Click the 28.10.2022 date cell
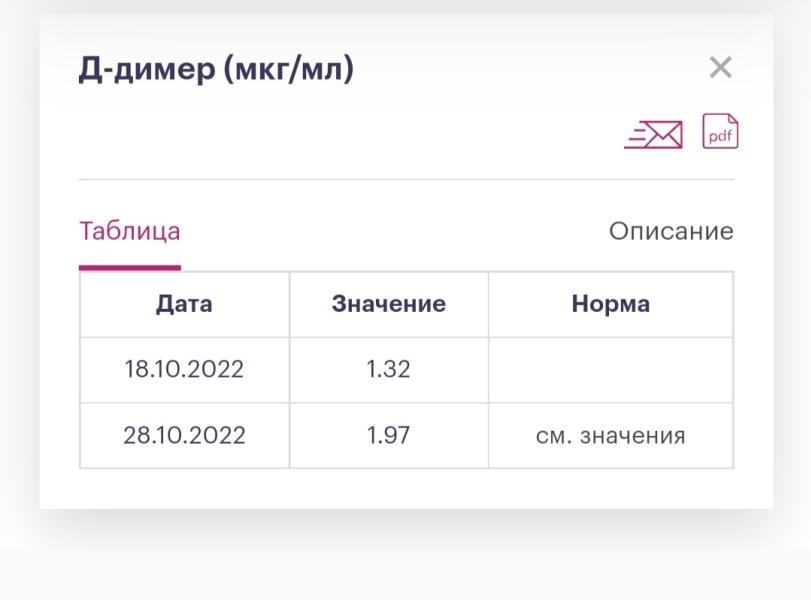This screenshot has width=811, height=600. (x=184, y=436)
